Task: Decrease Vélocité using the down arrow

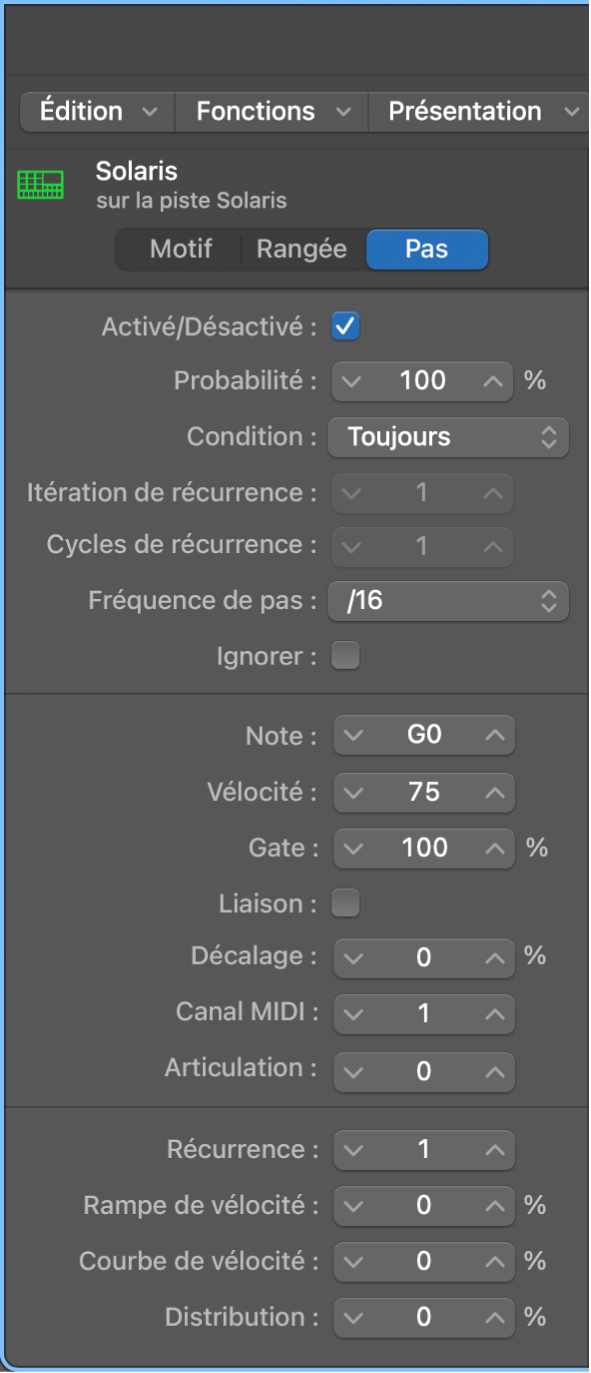Action: 351,792
